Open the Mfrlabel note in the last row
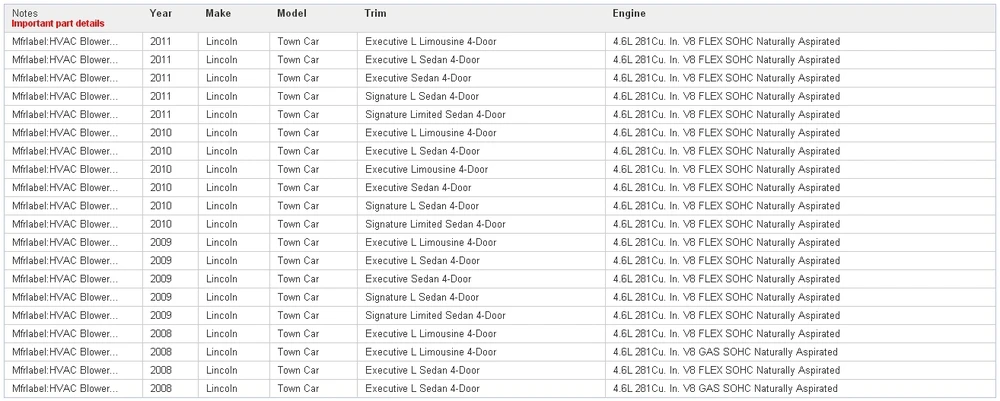1000x401 pixels. point(65,388)
